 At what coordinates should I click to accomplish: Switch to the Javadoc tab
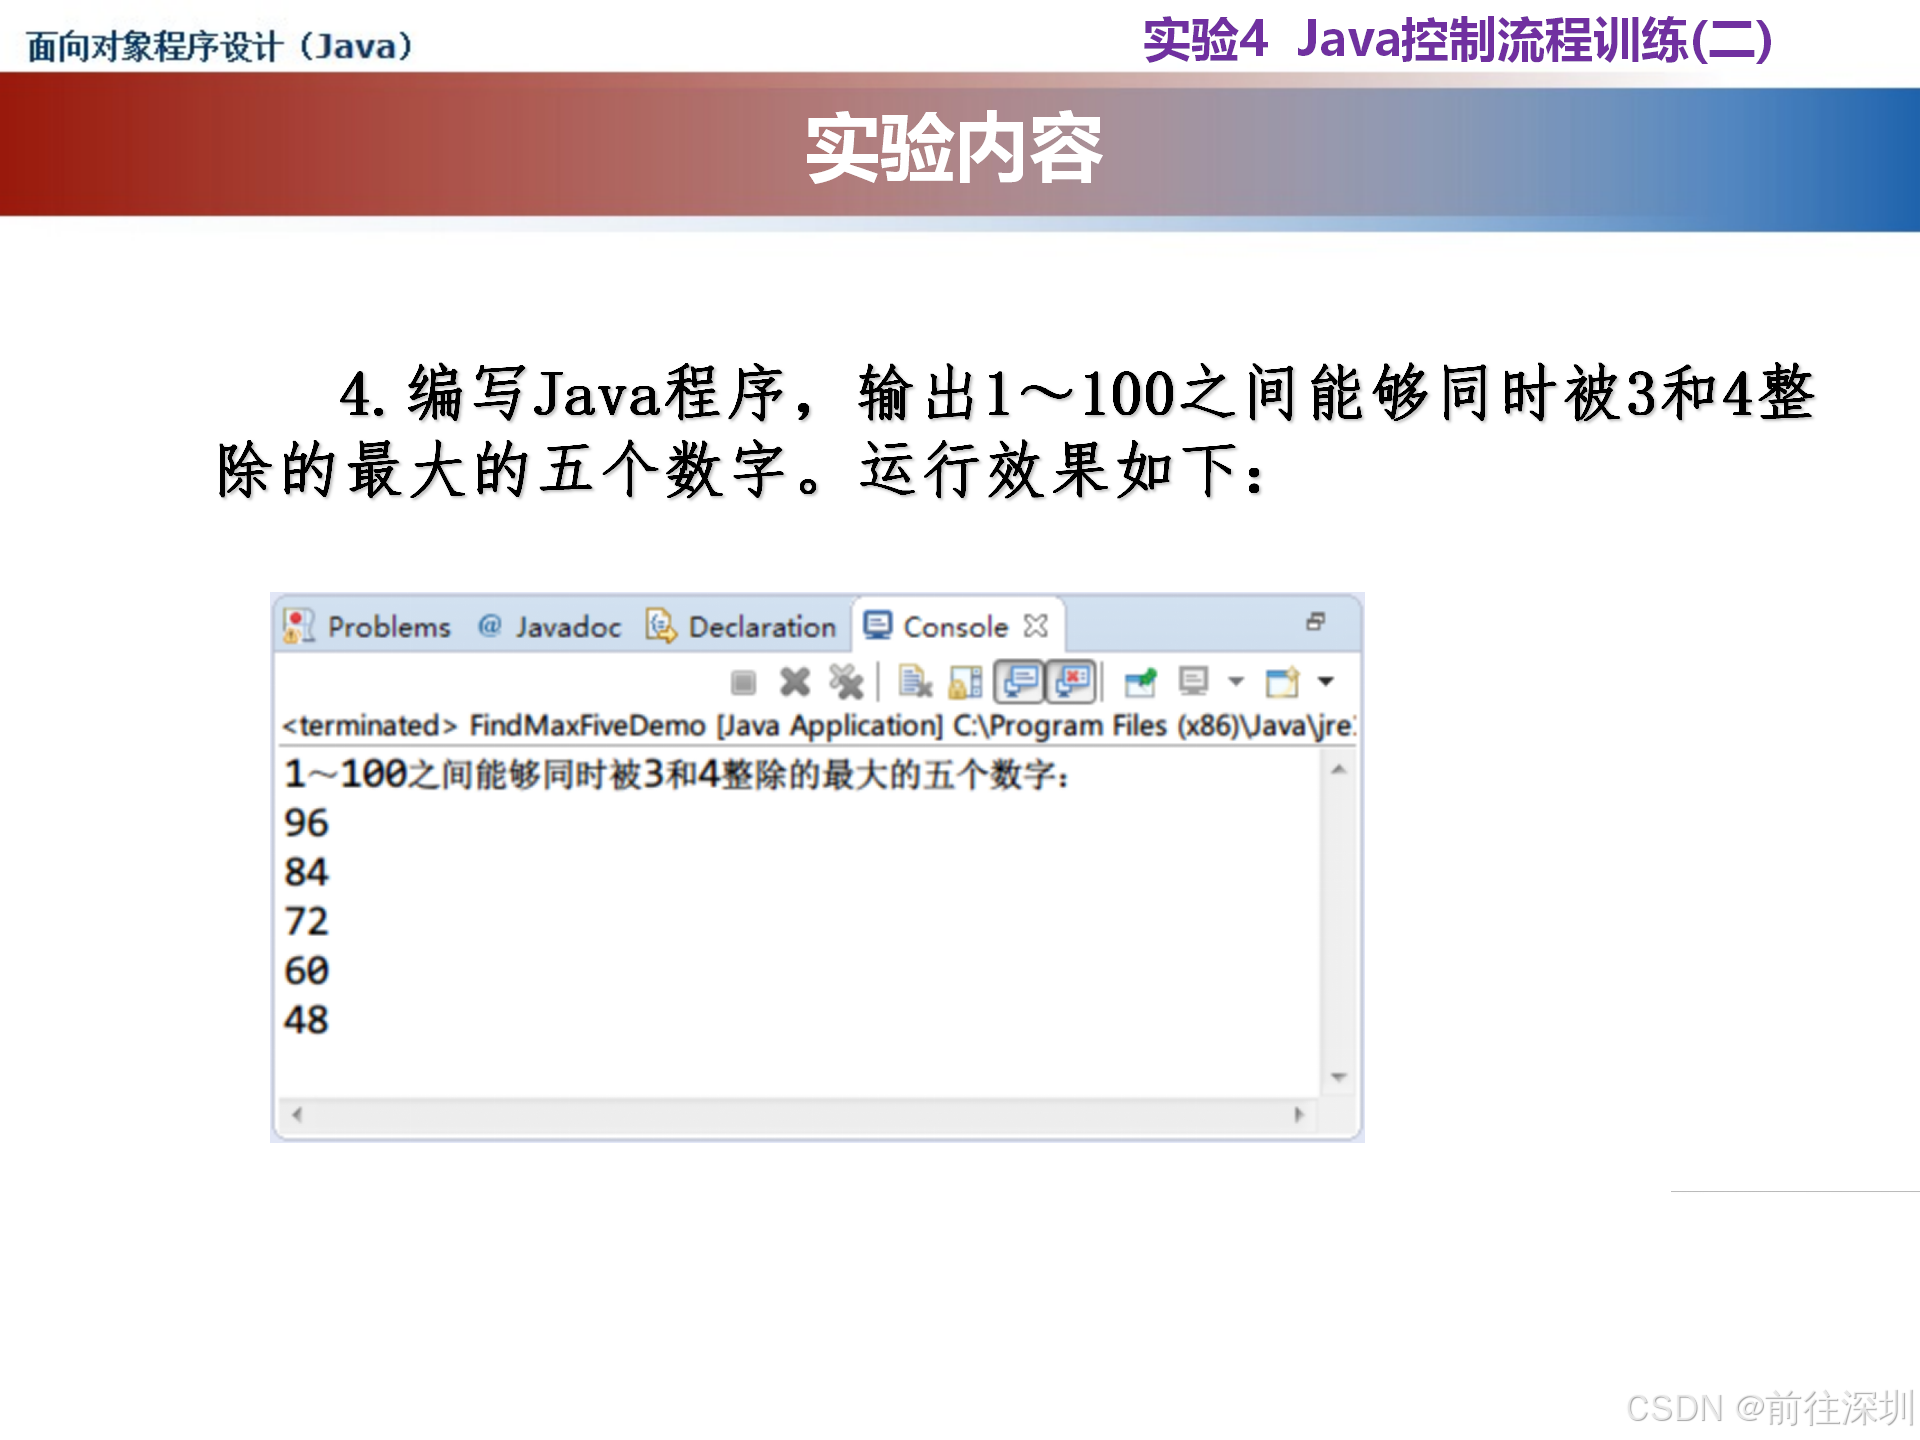[x=567, y=627]
